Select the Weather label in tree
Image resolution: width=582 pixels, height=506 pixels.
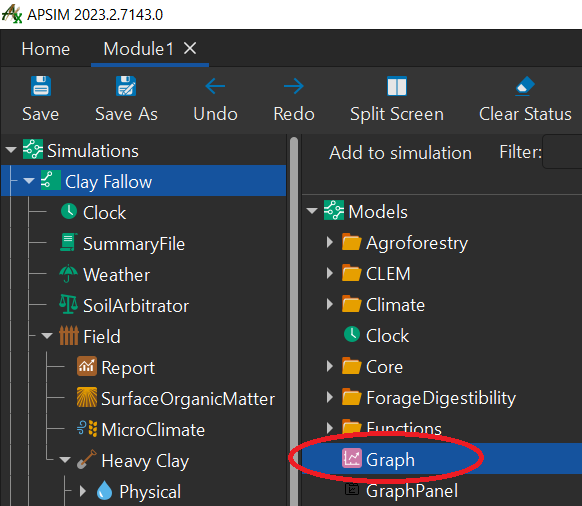(117, 275)
